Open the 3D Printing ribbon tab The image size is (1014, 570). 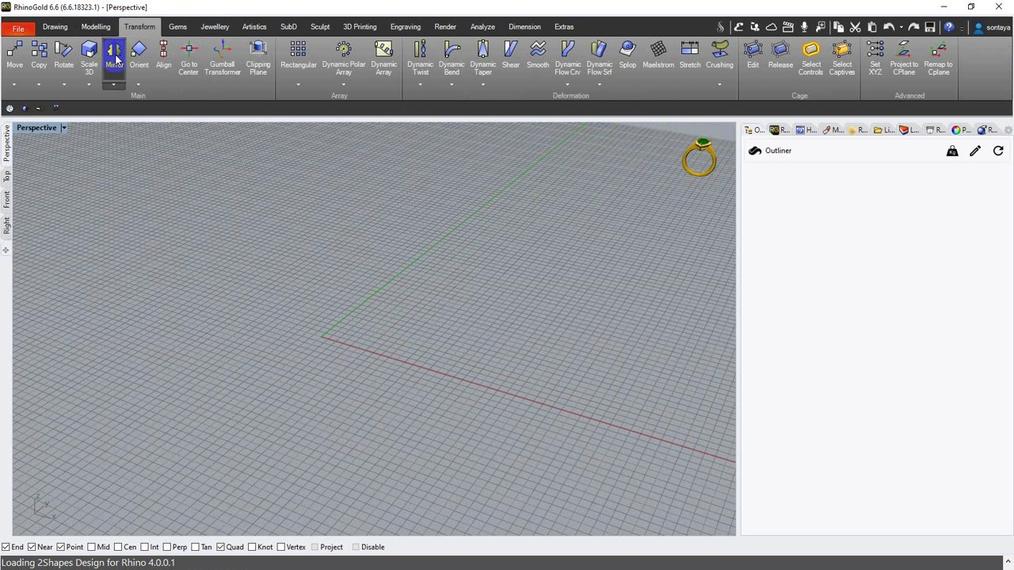click(x=360, y=27)
